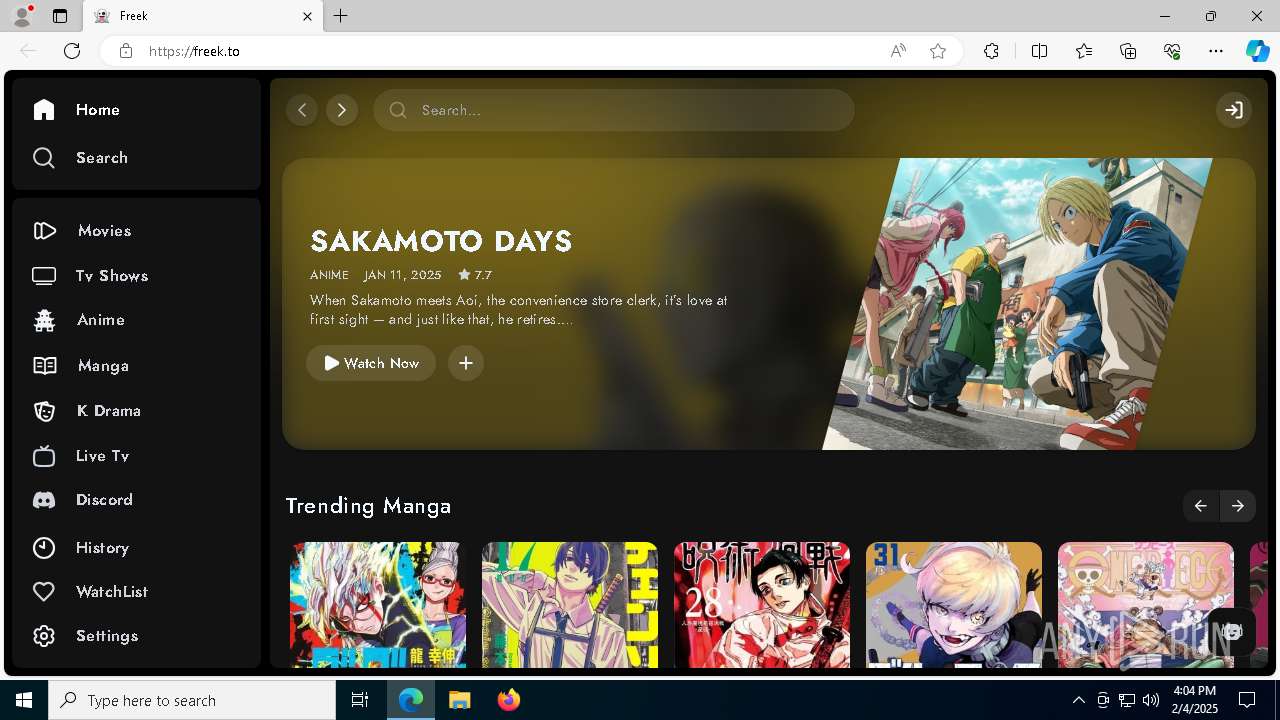Click the Sakamoto Days banner artwork
Screen dimensions: 1280x720
1017,304
